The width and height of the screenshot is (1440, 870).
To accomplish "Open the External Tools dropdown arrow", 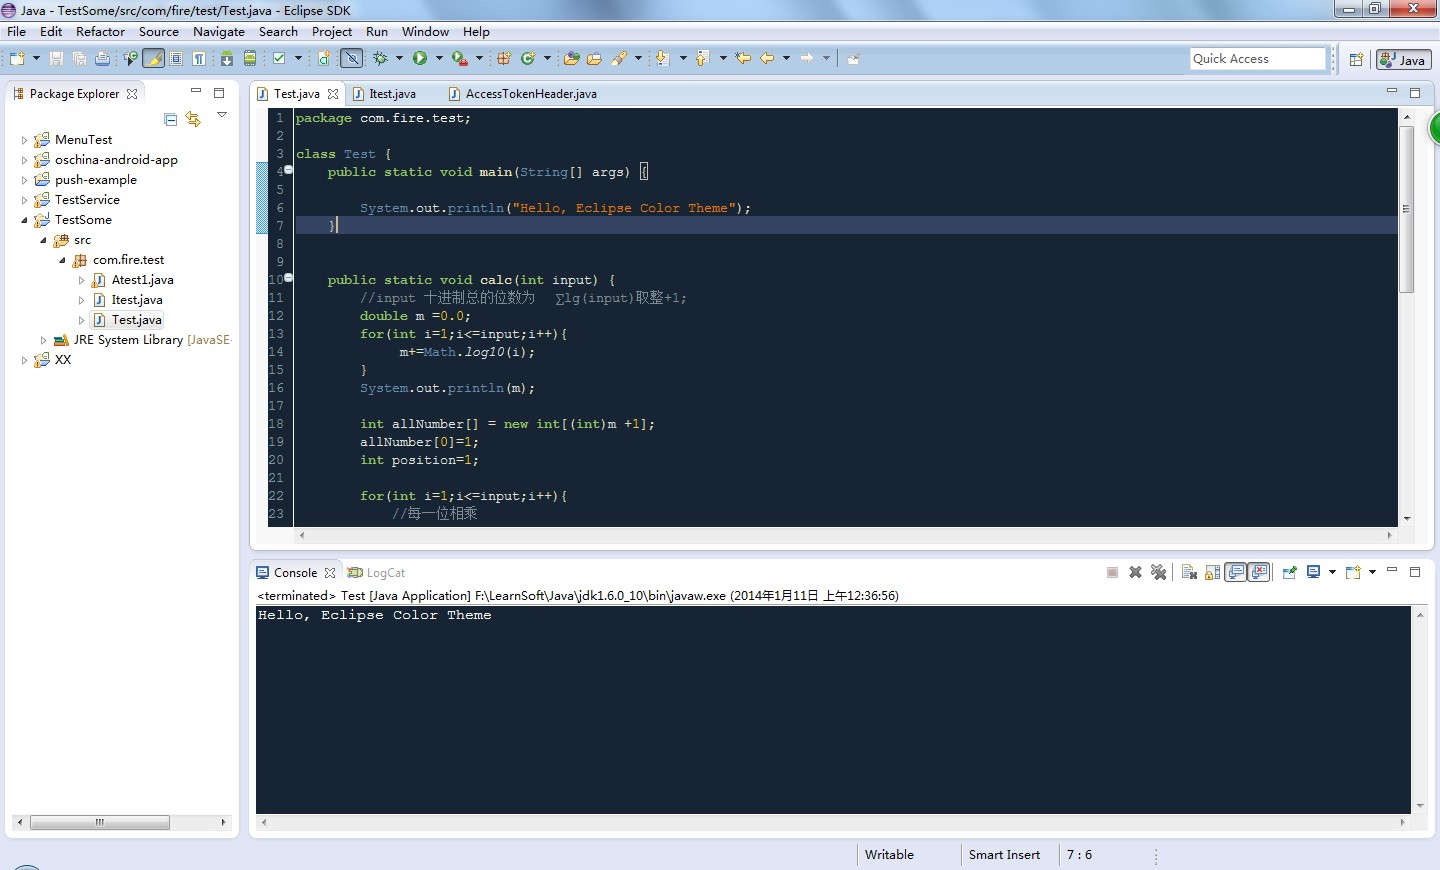I will [x=479, y=58].
